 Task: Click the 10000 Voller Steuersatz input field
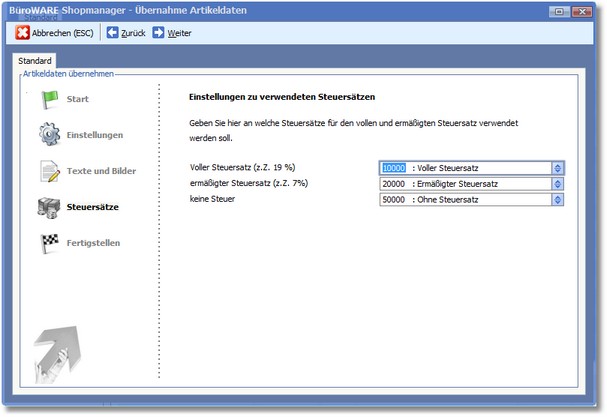[x=465, y=168]
